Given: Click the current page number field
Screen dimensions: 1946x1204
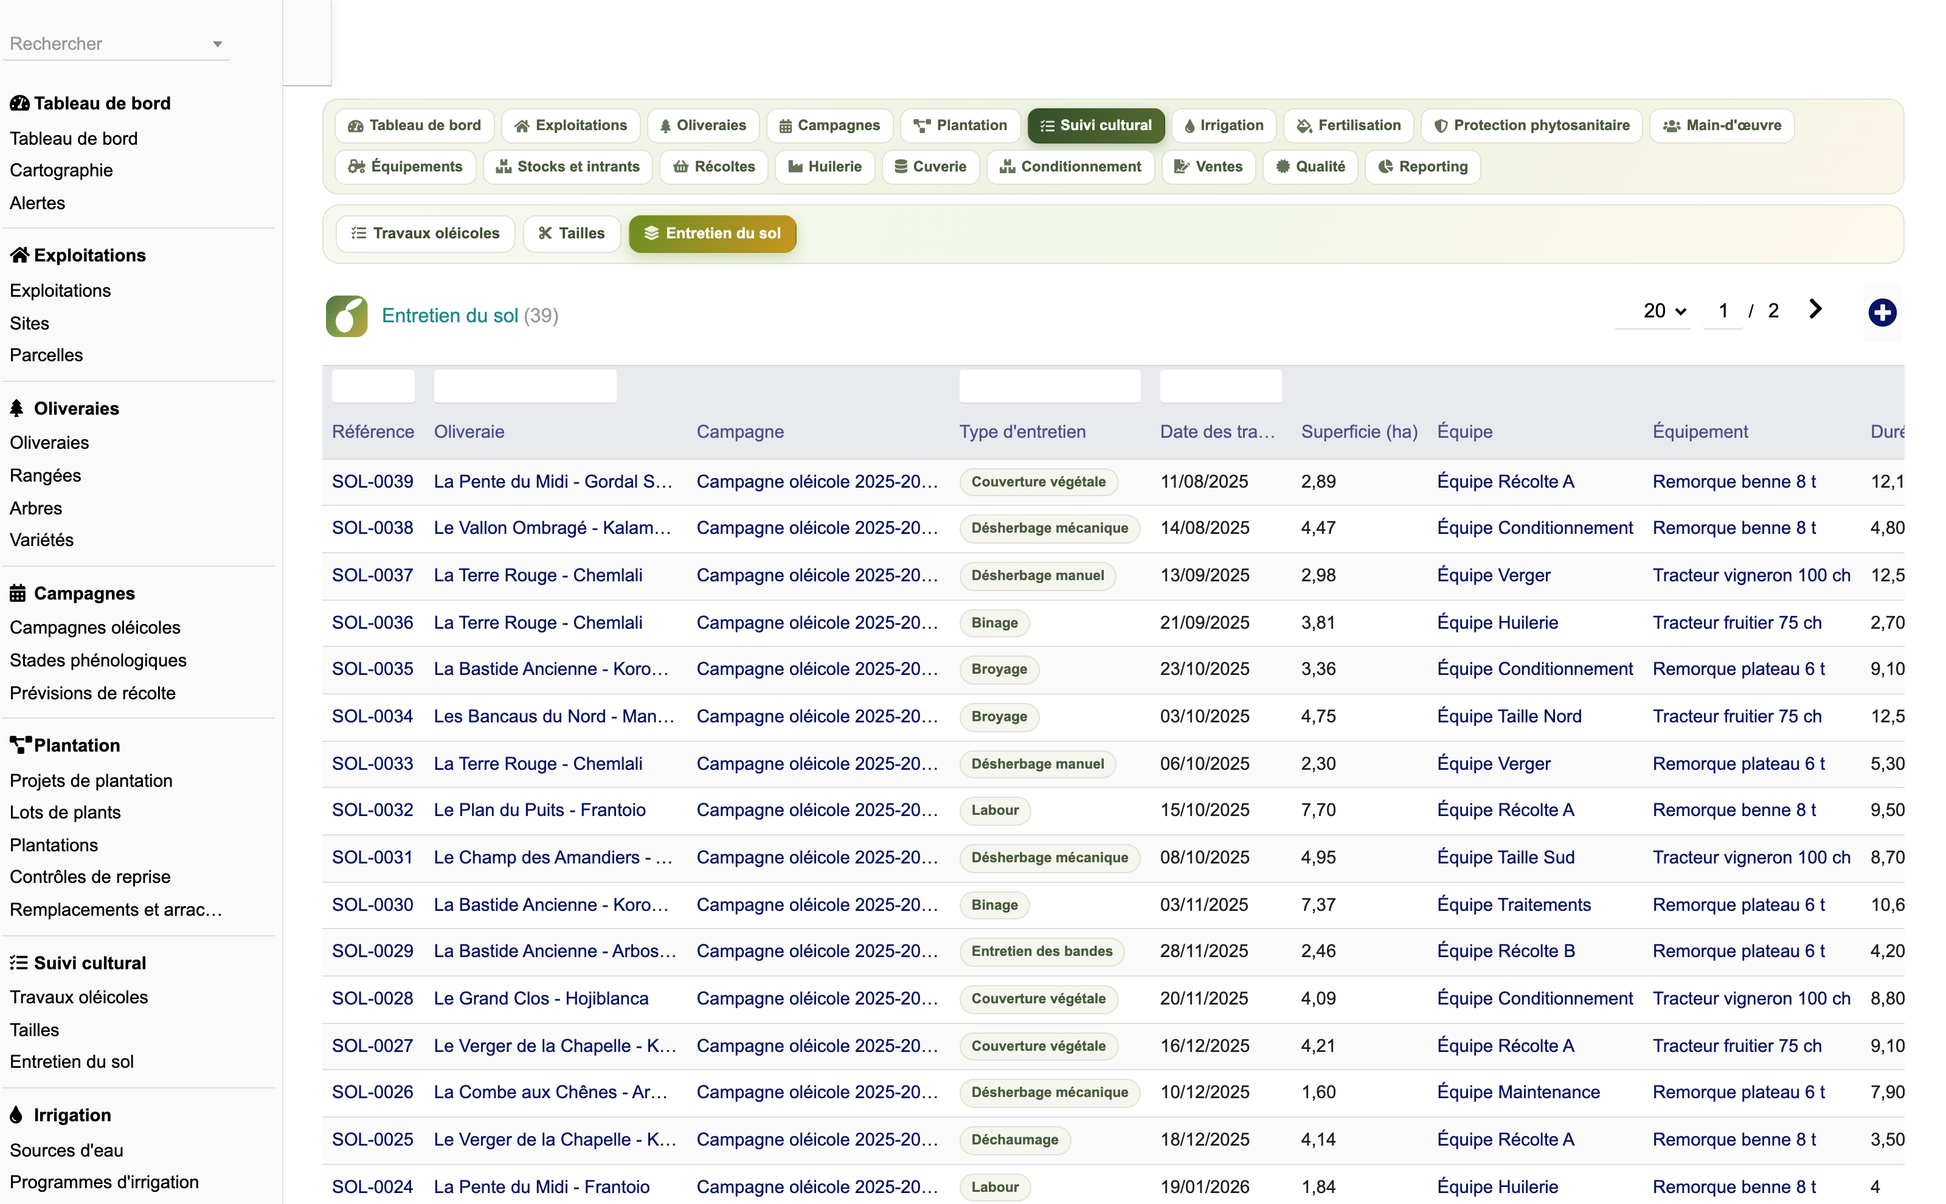Looking at the screenshot, I should (1723, 311).
